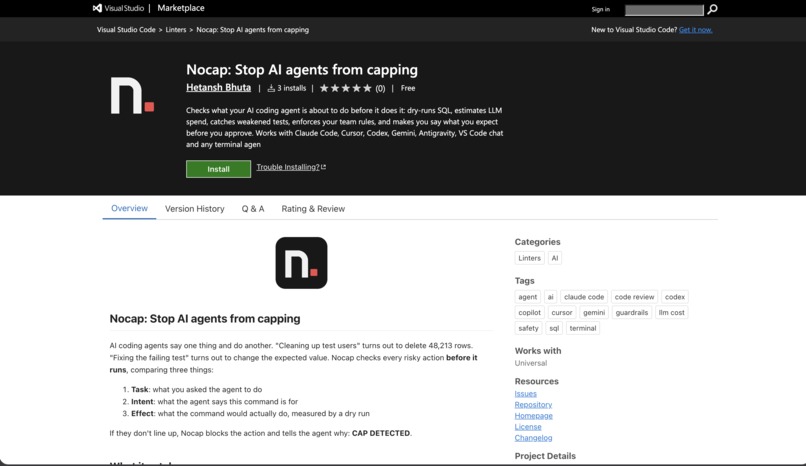Open the Homepage resource link
Screen dimensions: 806x466
point(534,416)
